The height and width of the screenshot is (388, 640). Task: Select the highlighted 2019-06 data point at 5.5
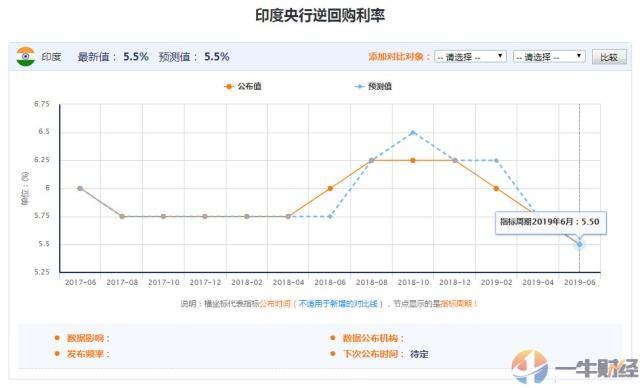(x=579, y=244)
